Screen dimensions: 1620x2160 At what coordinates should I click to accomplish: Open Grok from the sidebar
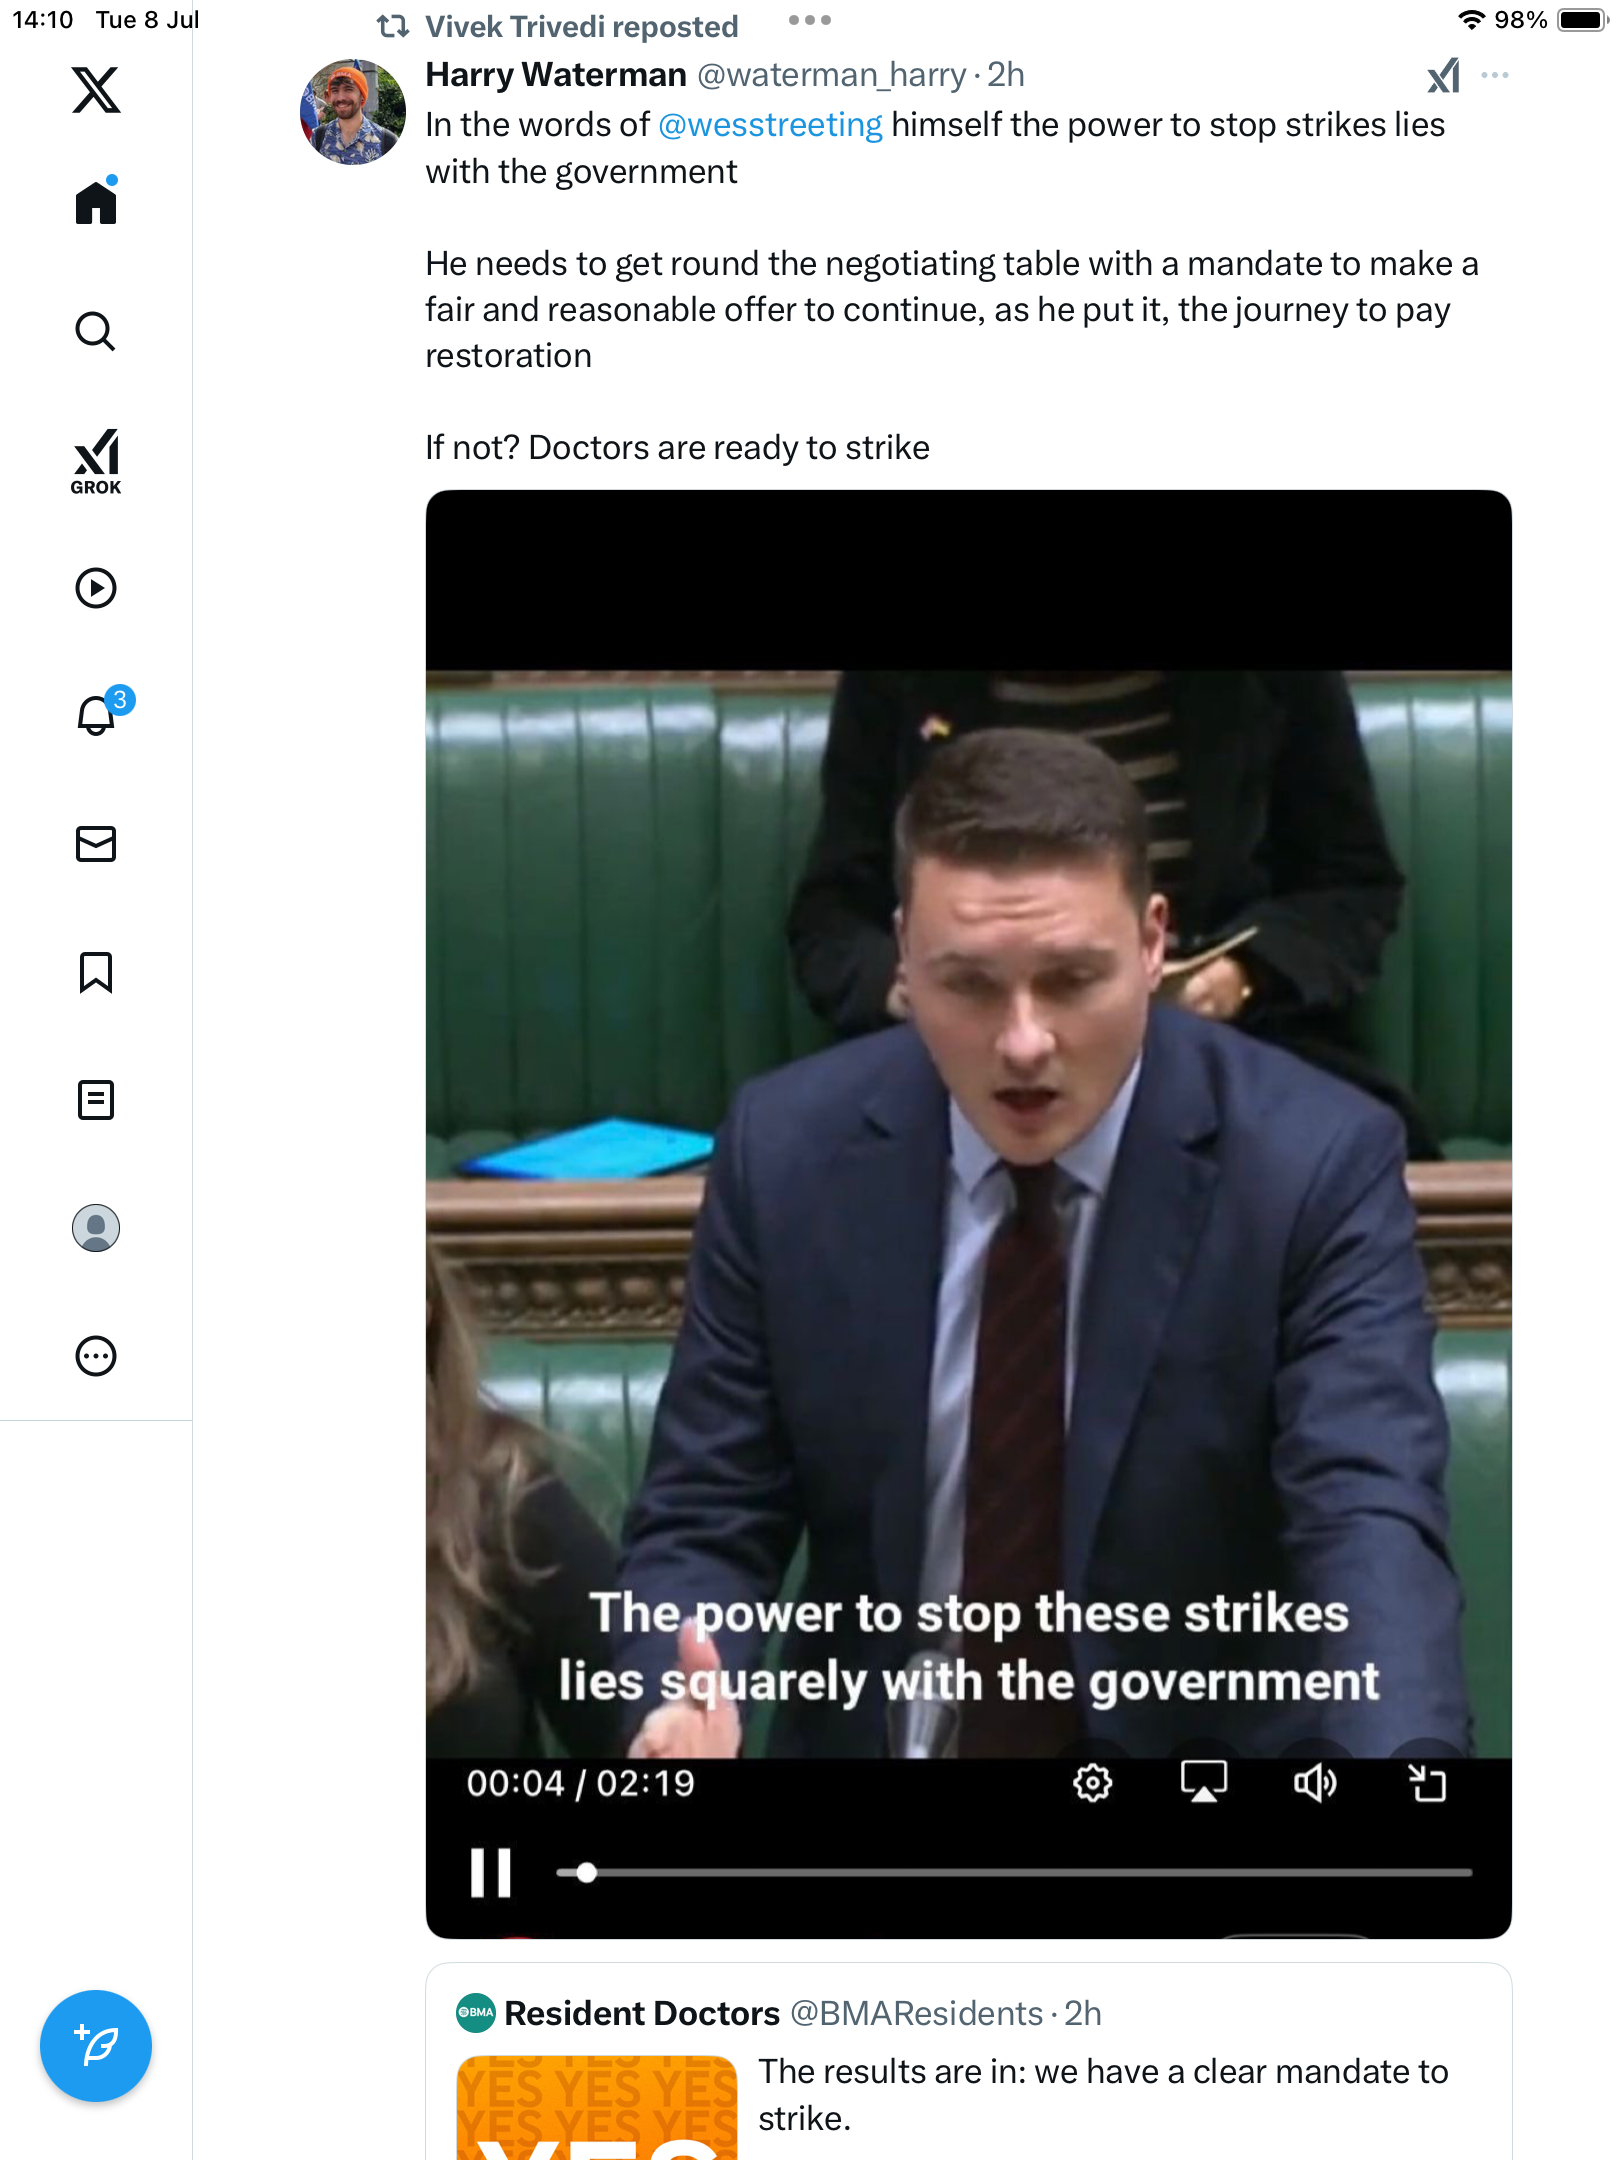tap(96, 462)
